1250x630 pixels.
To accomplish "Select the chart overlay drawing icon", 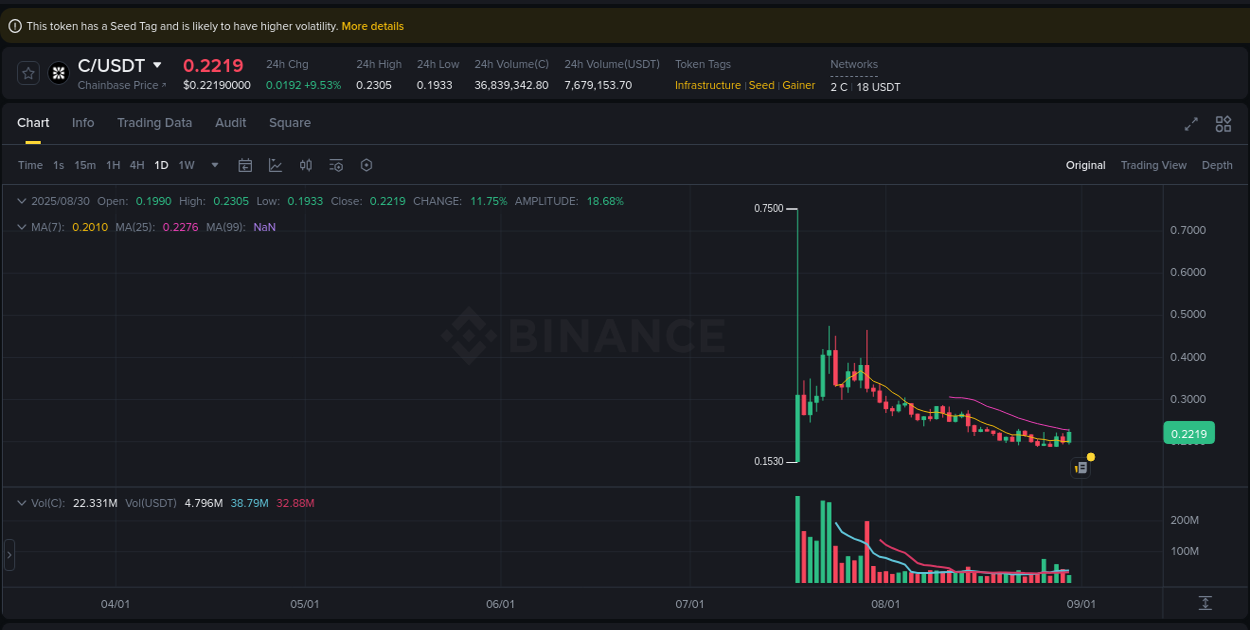I will (275, 164).
